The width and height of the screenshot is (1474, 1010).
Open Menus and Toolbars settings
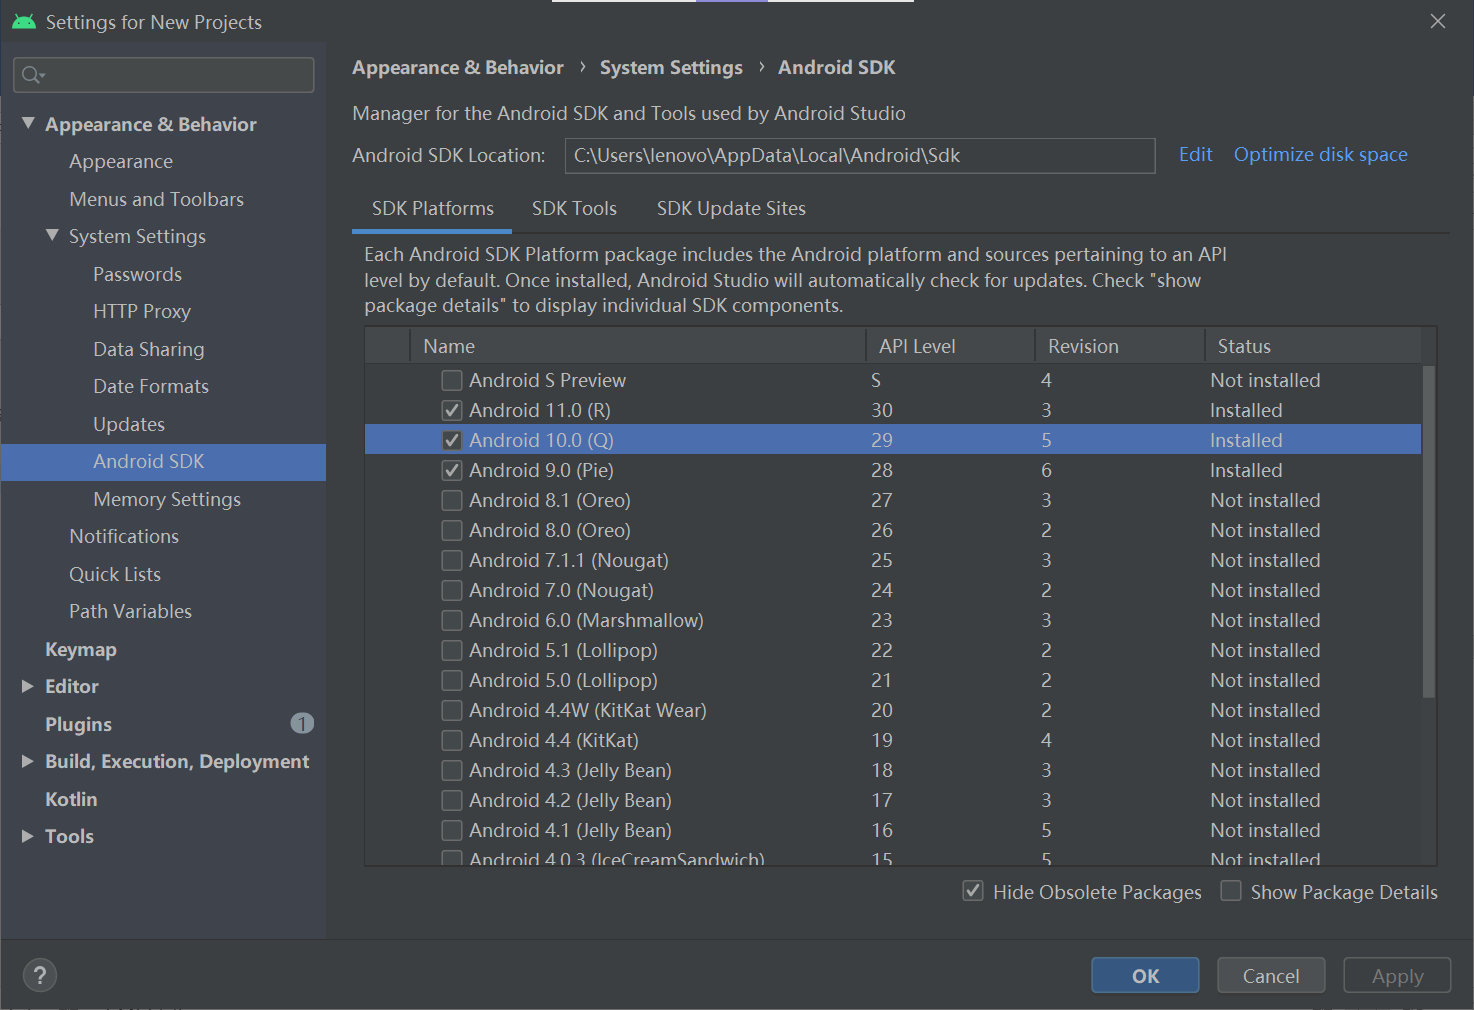tap(157, 199)
